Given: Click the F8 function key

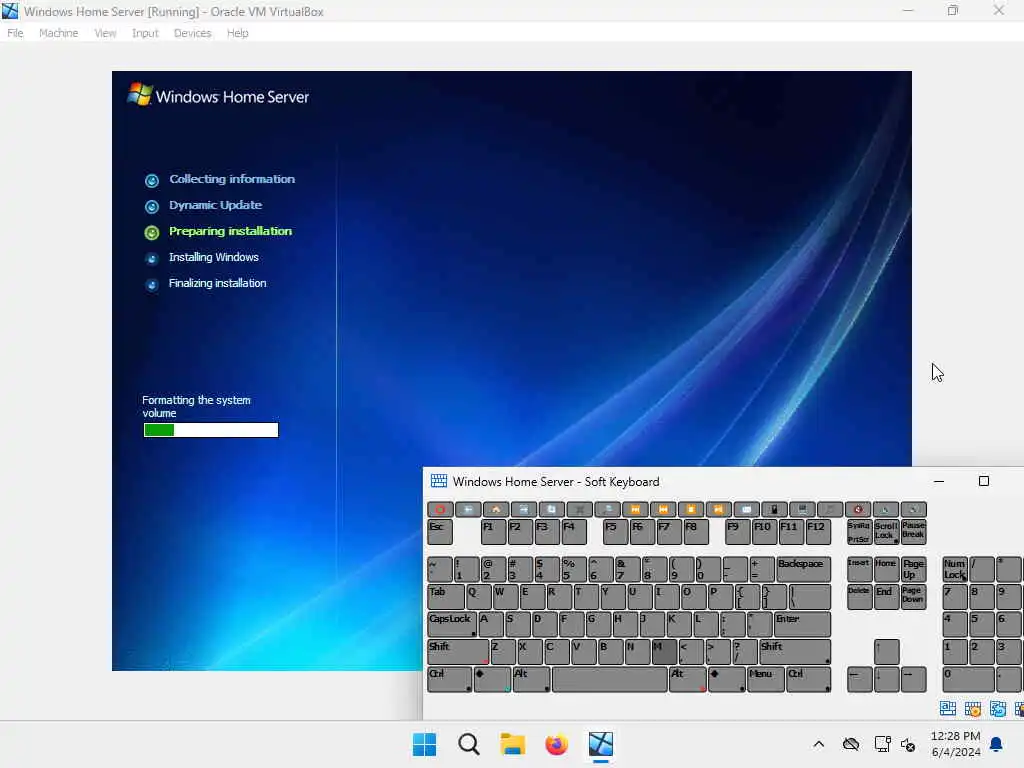Looking at the screenshot, I should 696,532.
